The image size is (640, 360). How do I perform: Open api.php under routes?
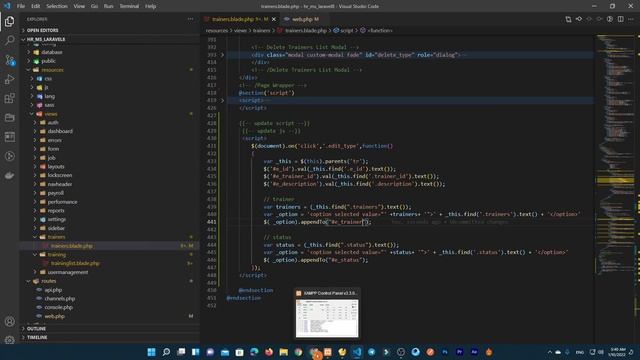[53, 290]
